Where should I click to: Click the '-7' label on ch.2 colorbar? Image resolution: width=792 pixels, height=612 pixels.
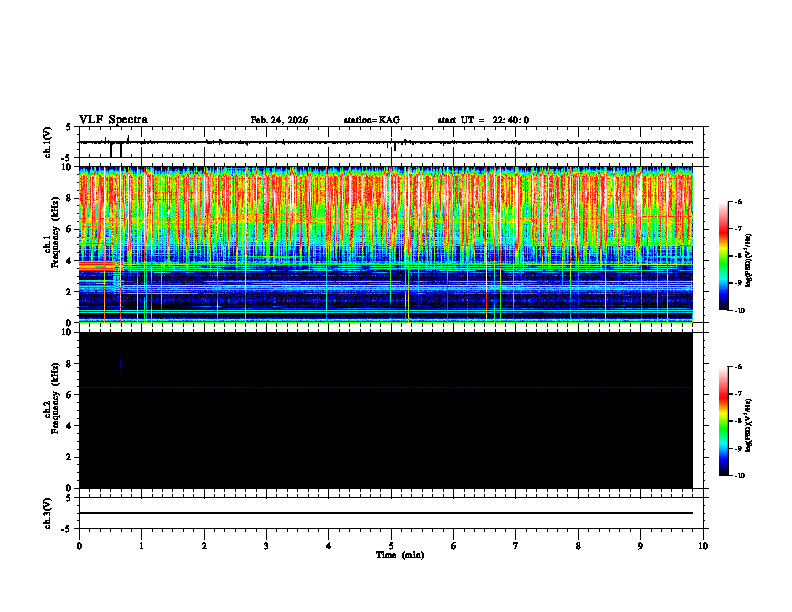pyautogui.click(x=738, y=394)
